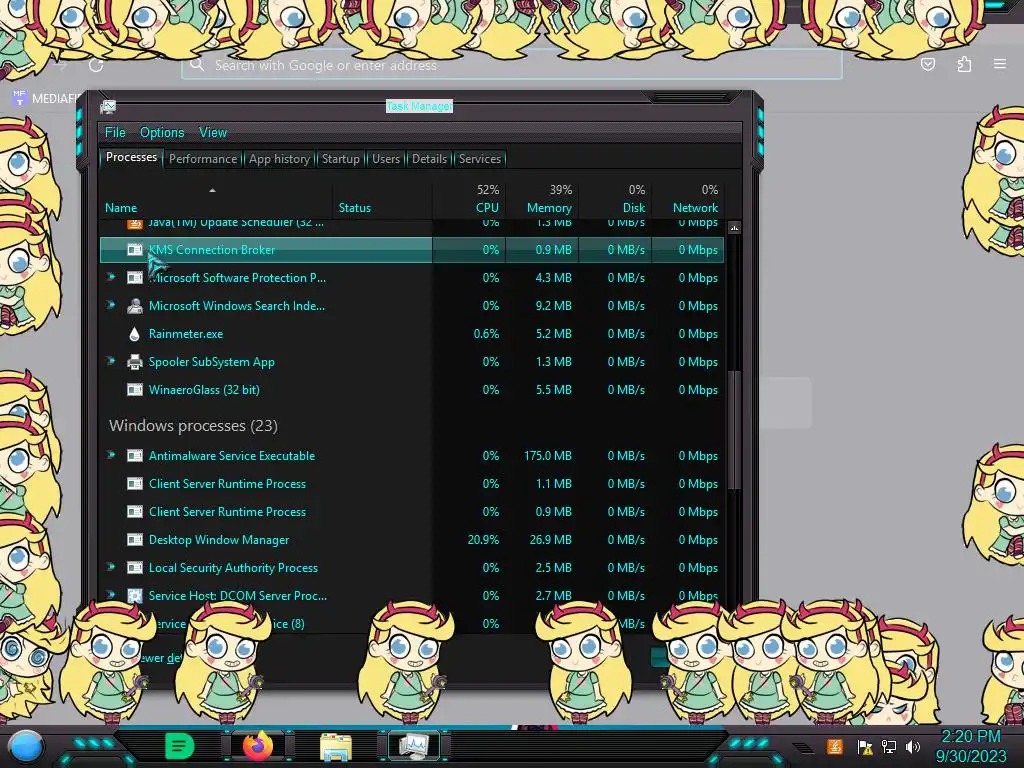Click the Desktop Window Manager process icon
The height and width of the screenshot is (768, 1024).
(x=135, y=540)
